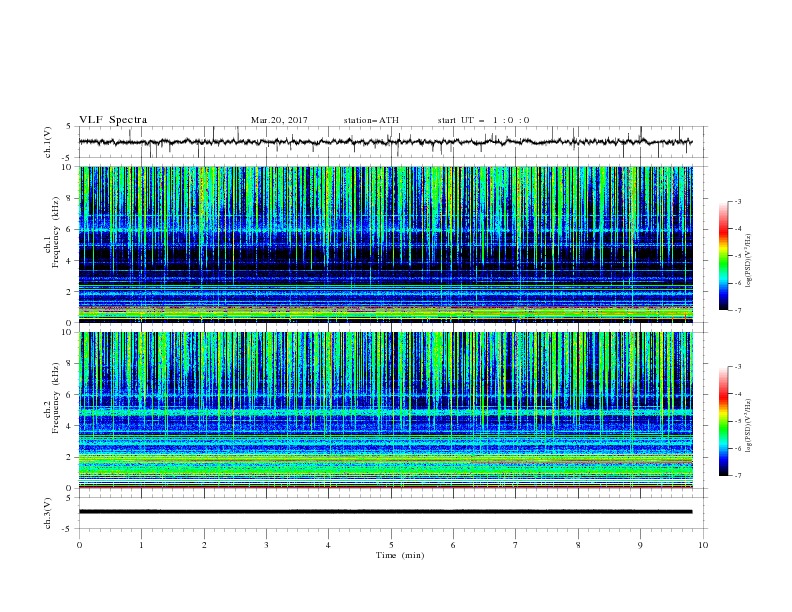The image size is (792, 612).
Task: Click time axis tick label "9"
Action: coord(640,545)
